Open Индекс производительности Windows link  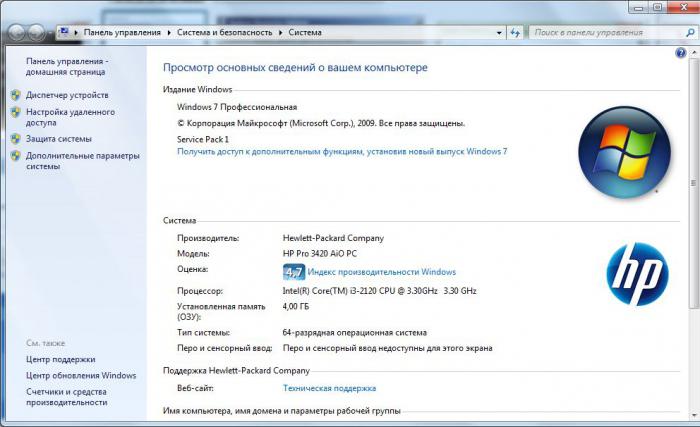coord(382,272)
